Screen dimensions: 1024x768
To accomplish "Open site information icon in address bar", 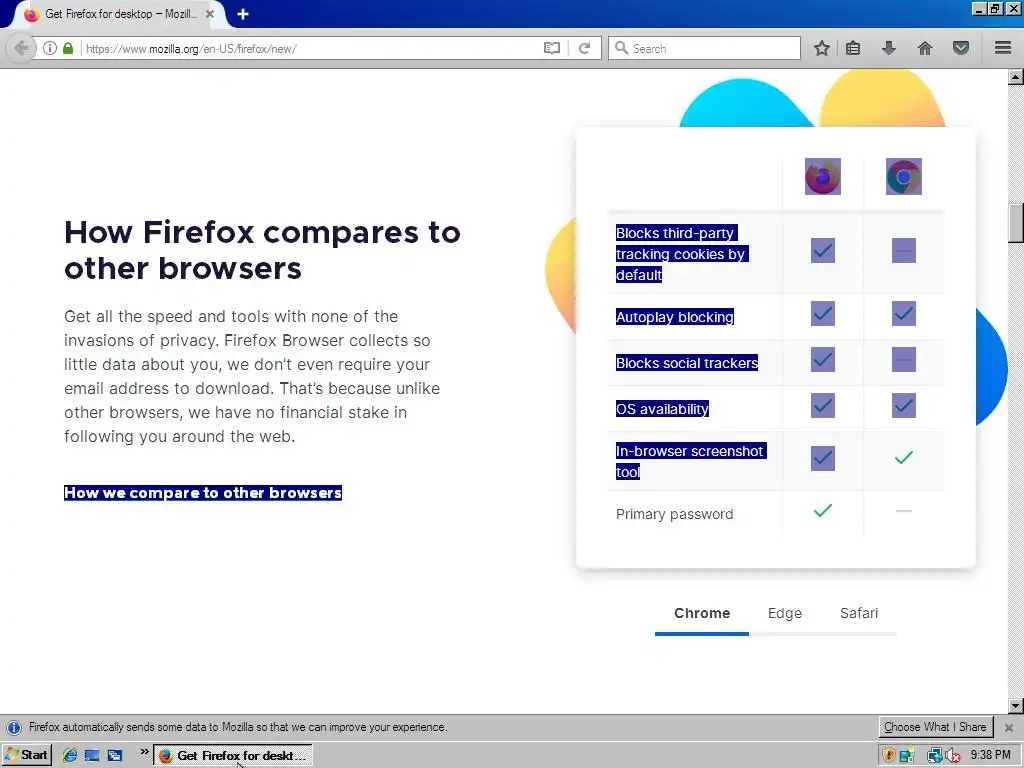I will tap(50, 48).
